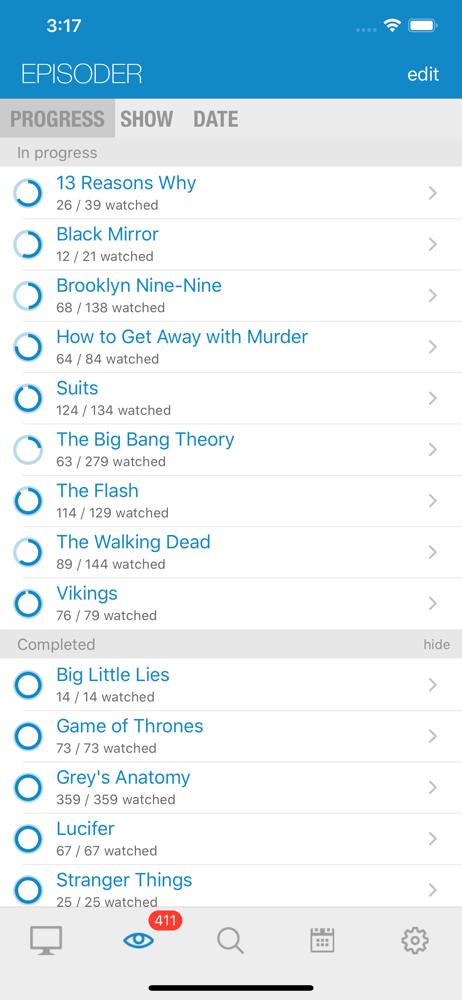The image size is (462, 1000).
Task: Tap the progress ring for Suits
Action: (x=28, y=398)
